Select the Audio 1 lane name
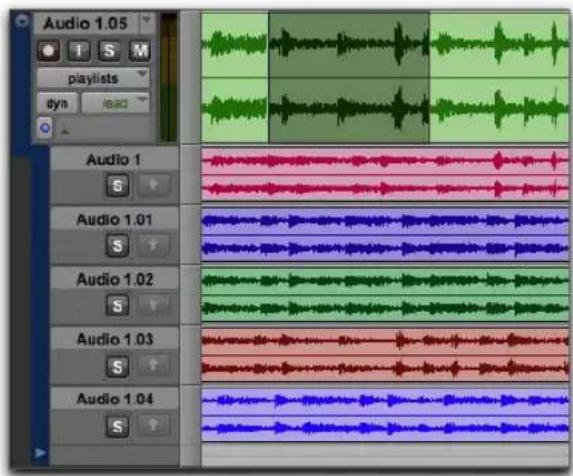573x476 pixels. click(114, 160)
